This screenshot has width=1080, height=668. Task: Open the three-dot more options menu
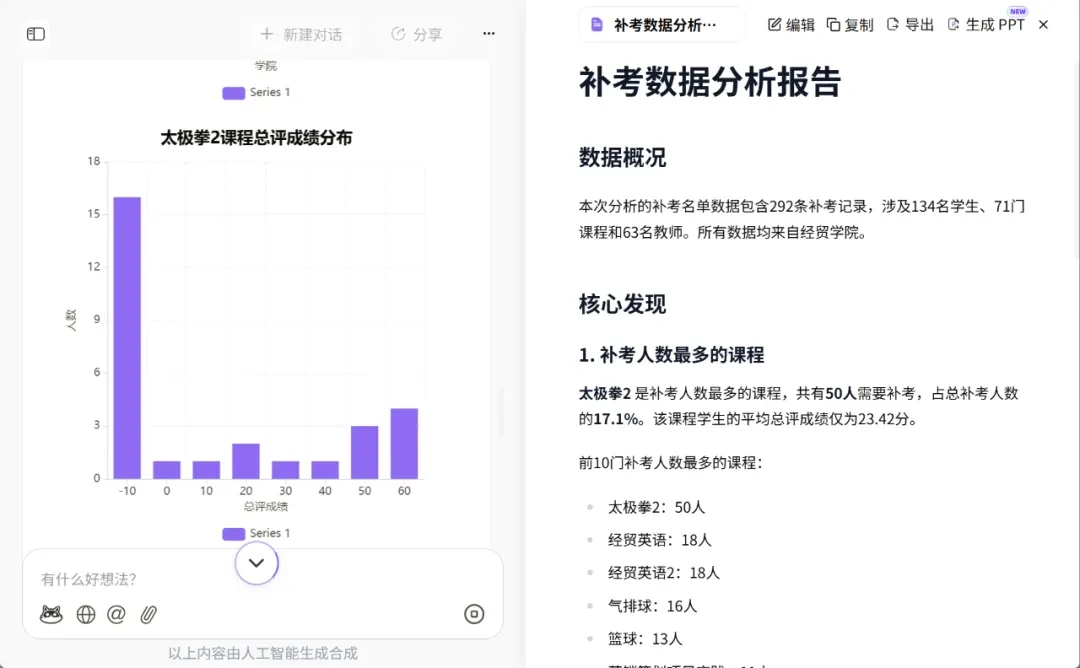(x=488, y=34)
